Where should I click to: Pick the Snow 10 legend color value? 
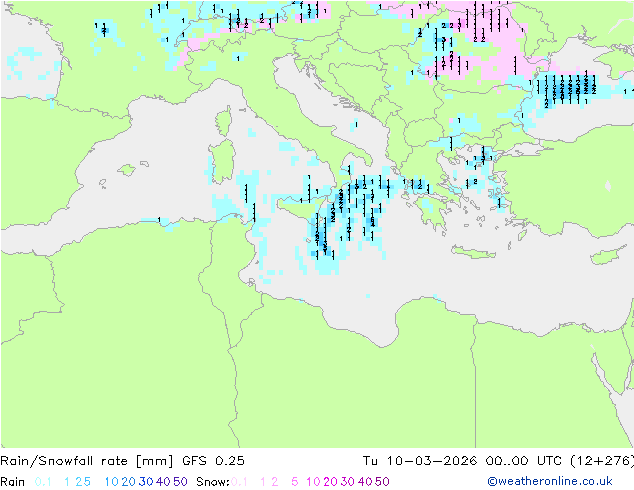[x=313, y=482]
